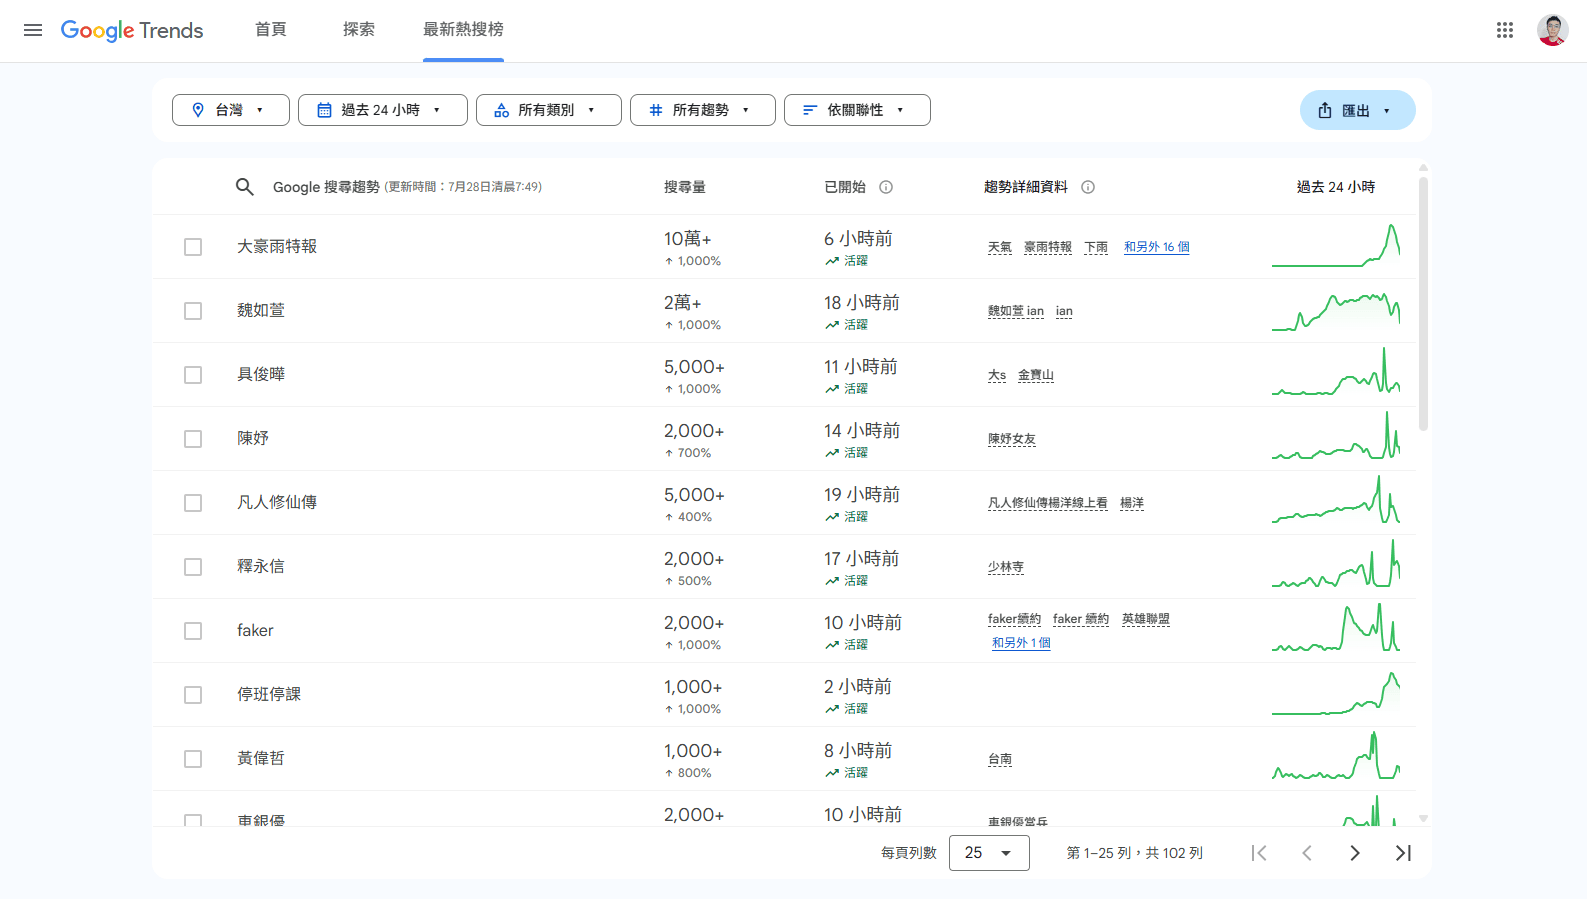This screenshot has height=899, width=1587.
Task: Click the trend sparkline for 釋永信
Action: (x=1336, y=564)
